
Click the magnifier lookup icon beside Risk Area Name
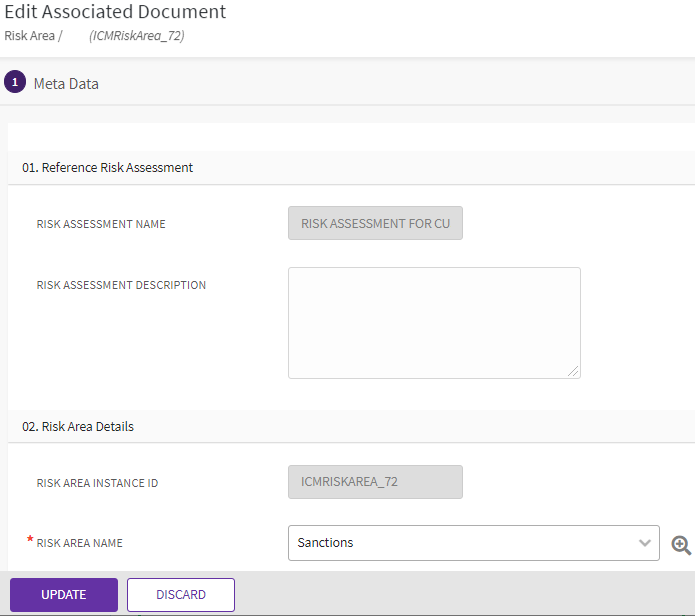pyautogui.click(x=681, y=544)
